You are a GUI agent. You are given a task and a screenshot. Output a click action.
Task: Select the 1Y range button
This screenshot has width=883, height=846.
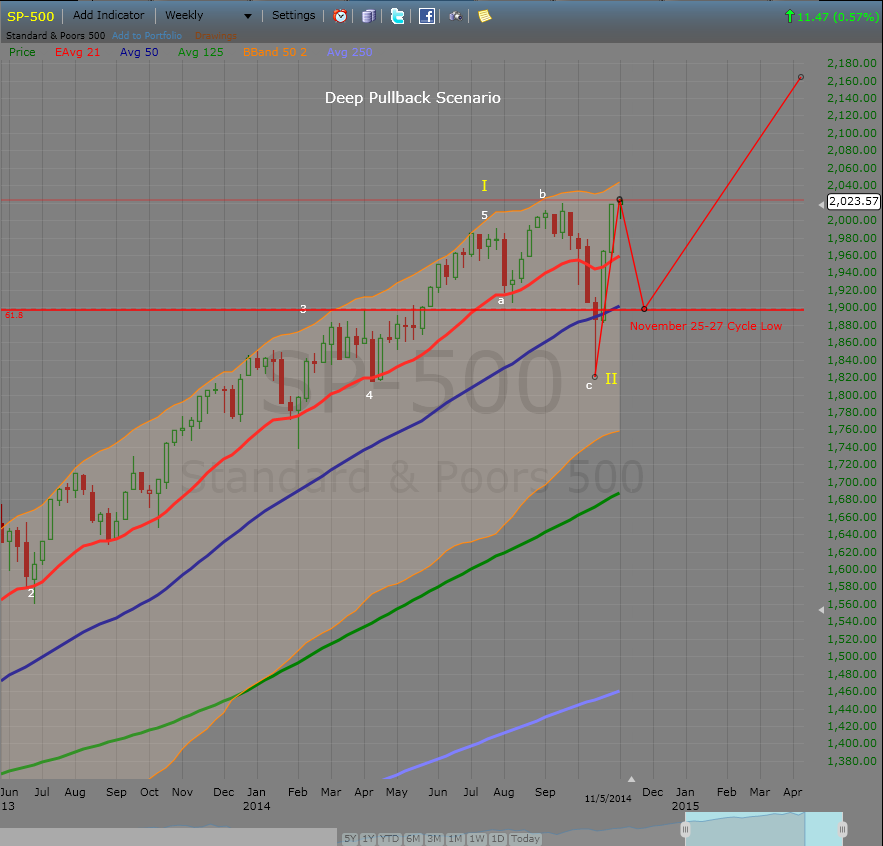click(368, 839)
